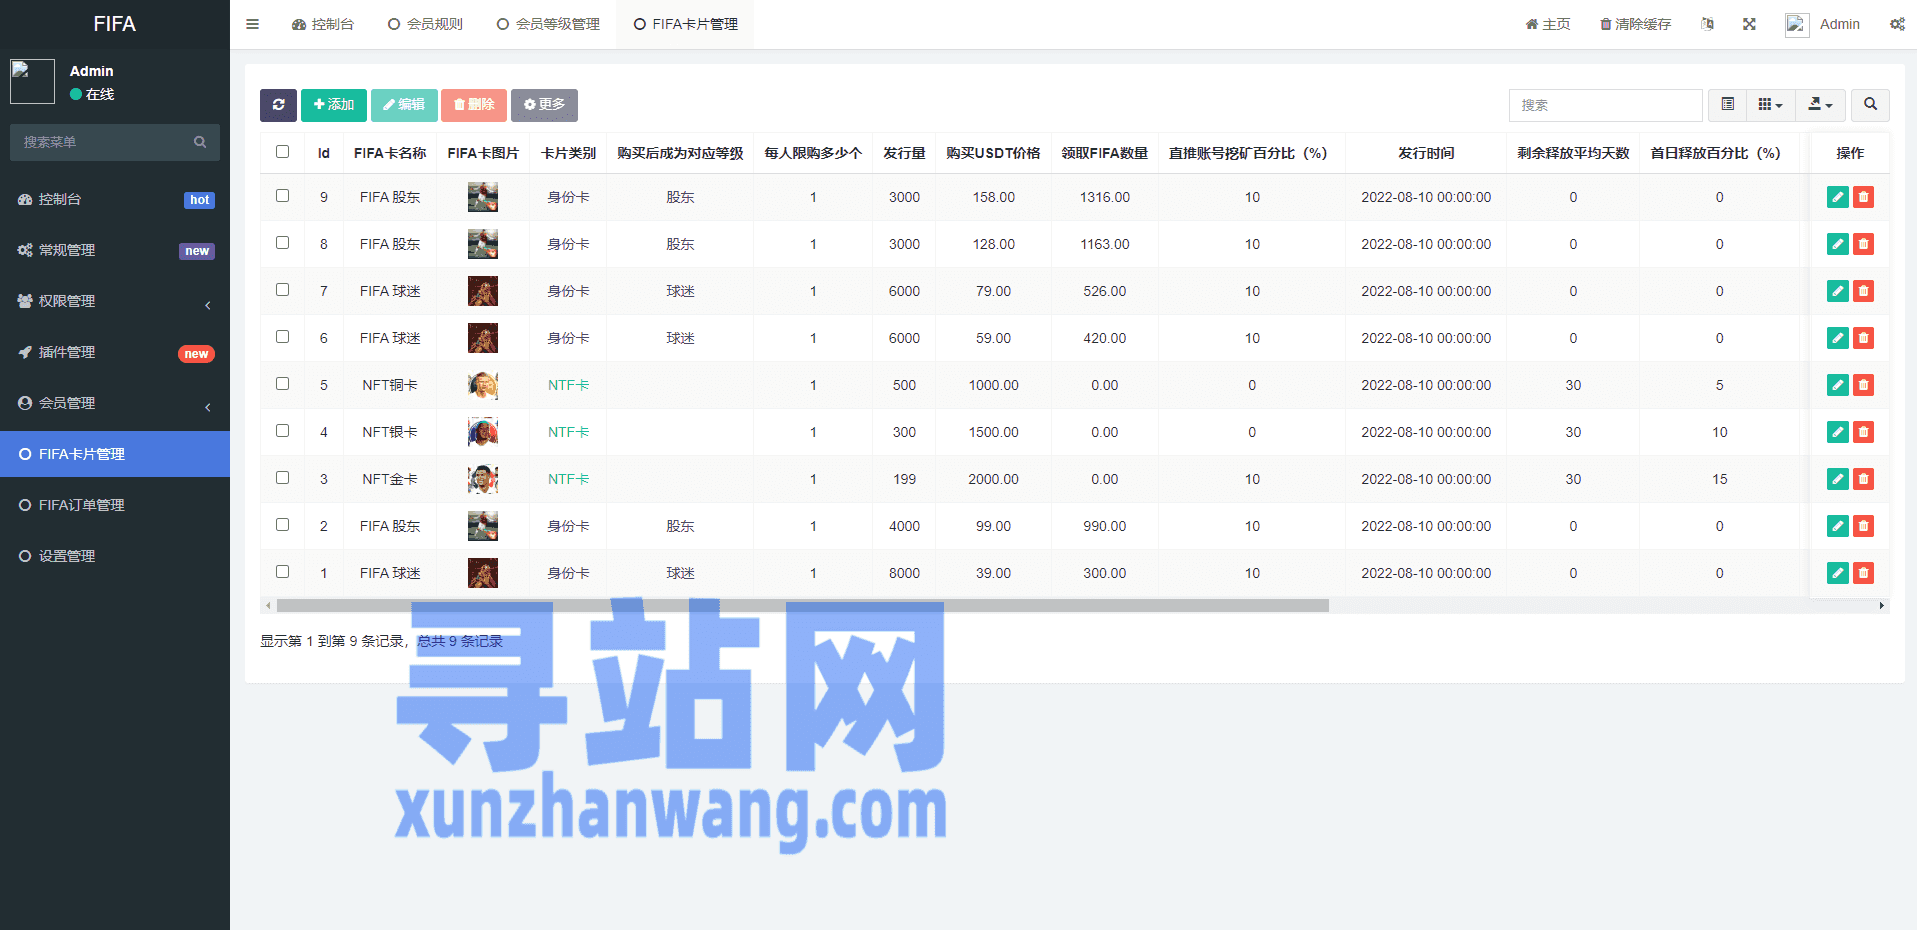Delete the row with Id 7

(x=1863, y=291)
